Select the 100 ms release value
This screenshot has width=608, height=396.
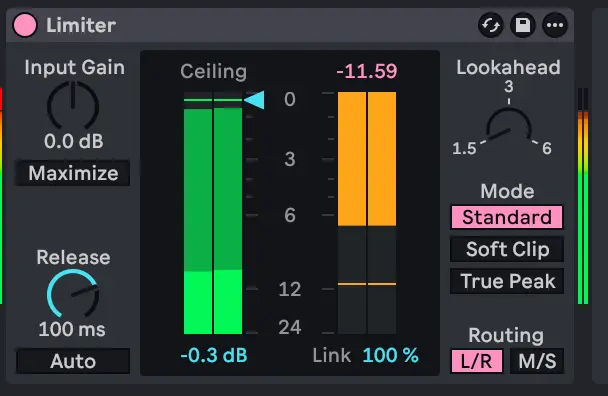point(72,329)
